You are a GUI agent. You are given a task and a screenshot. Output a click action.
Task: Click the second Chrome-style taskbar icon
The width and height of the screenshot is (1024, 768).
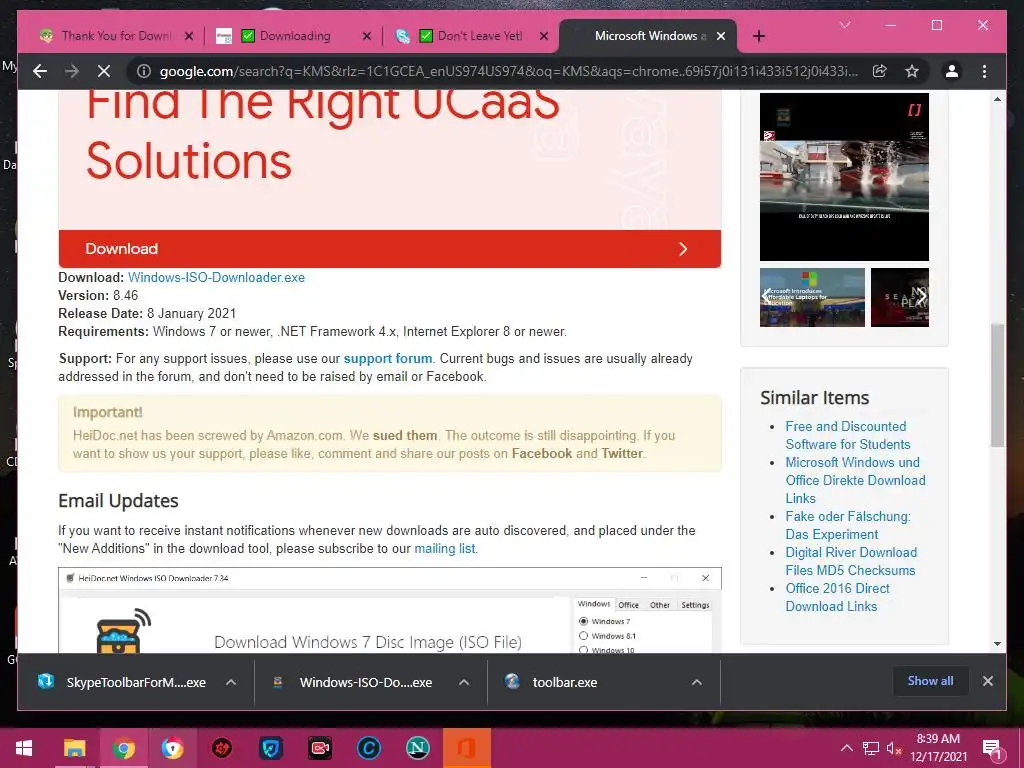click(x=172, y=748)
